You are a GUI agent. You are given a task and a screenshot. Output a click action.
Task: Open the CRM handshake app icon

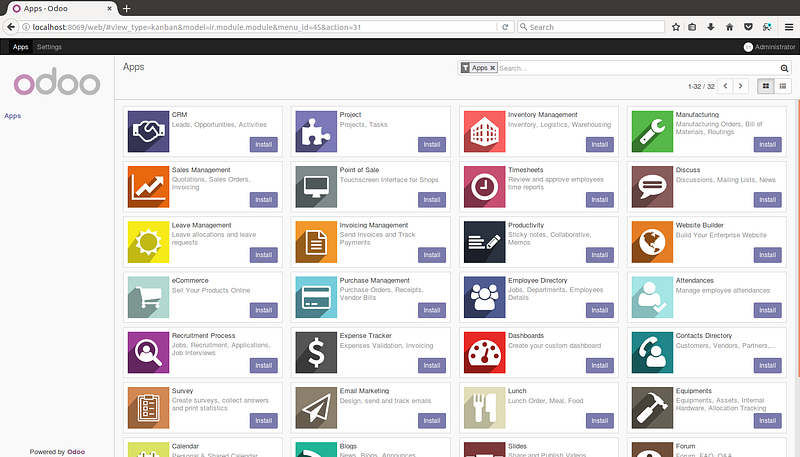coord(148,132)
